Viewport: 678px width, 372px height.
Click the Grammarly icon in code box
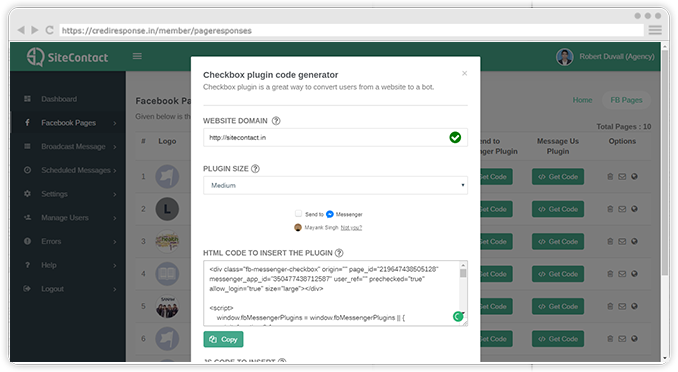coord(458,317)
